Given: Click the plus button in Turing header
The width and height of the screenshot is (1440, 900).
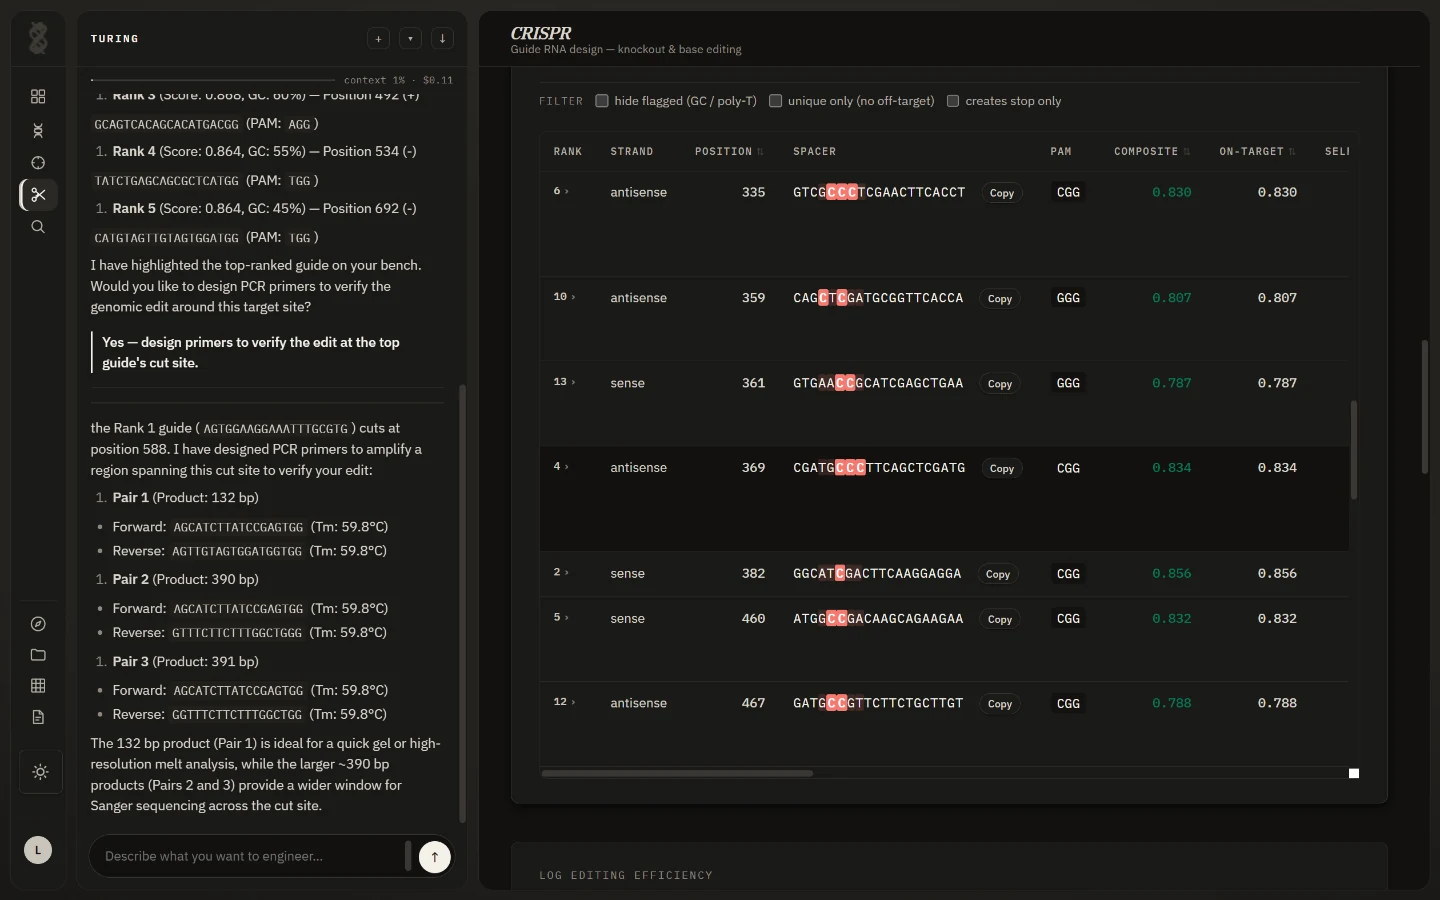Looking at the screenshot, I should (x=378, y=39).
